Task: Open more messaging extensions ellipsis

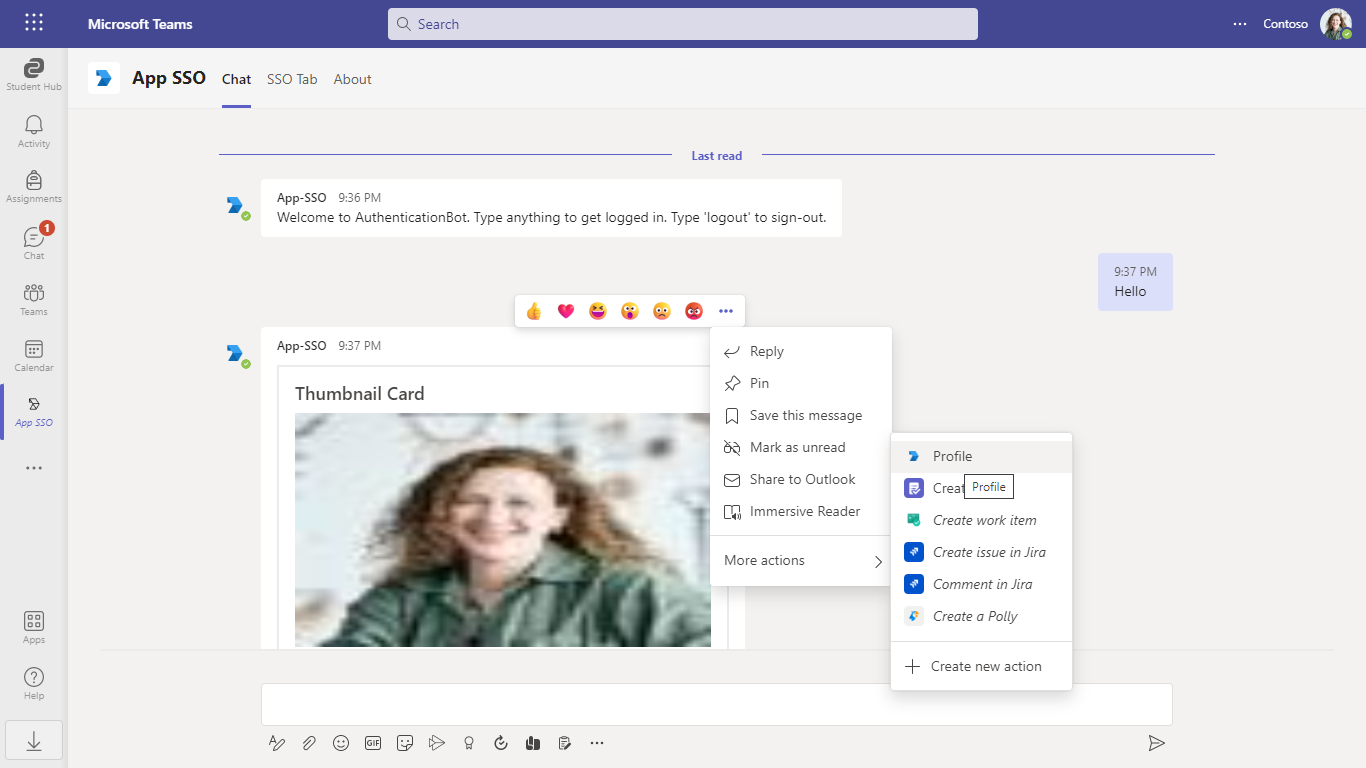Action: [597, 743]
